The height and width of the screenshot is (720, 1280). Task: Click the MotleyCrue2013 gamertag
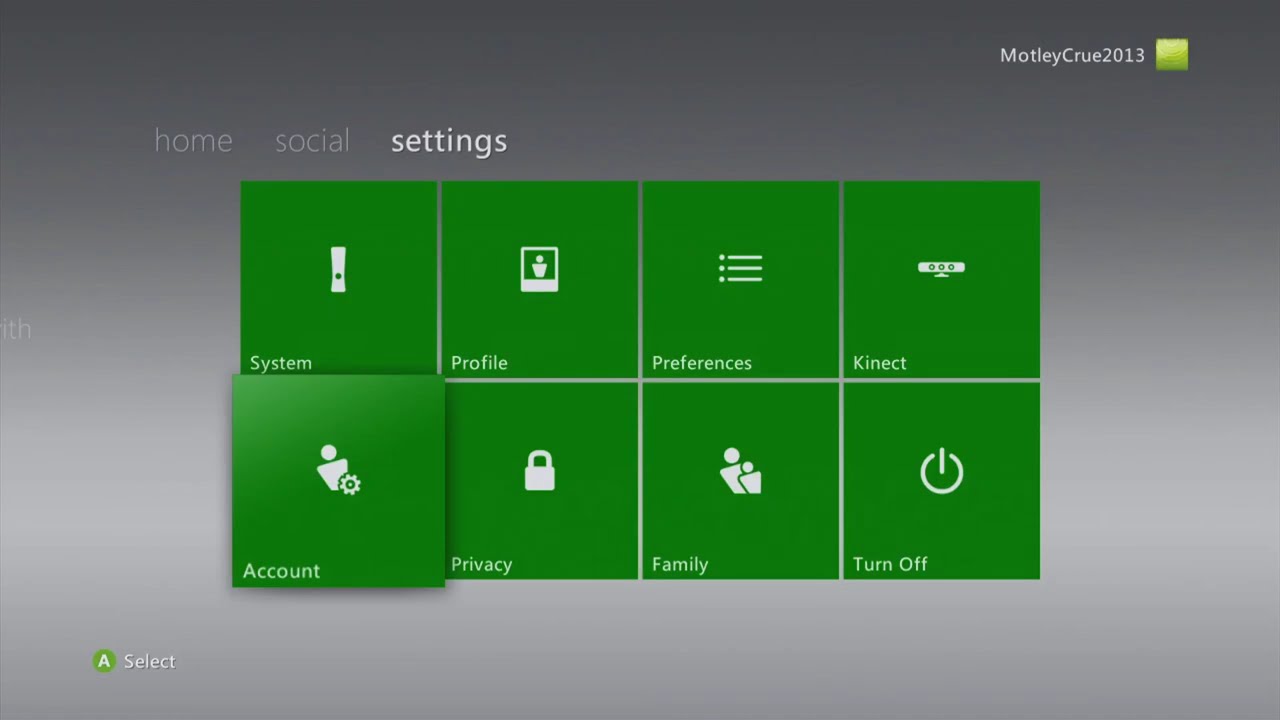click(1072, 56)
